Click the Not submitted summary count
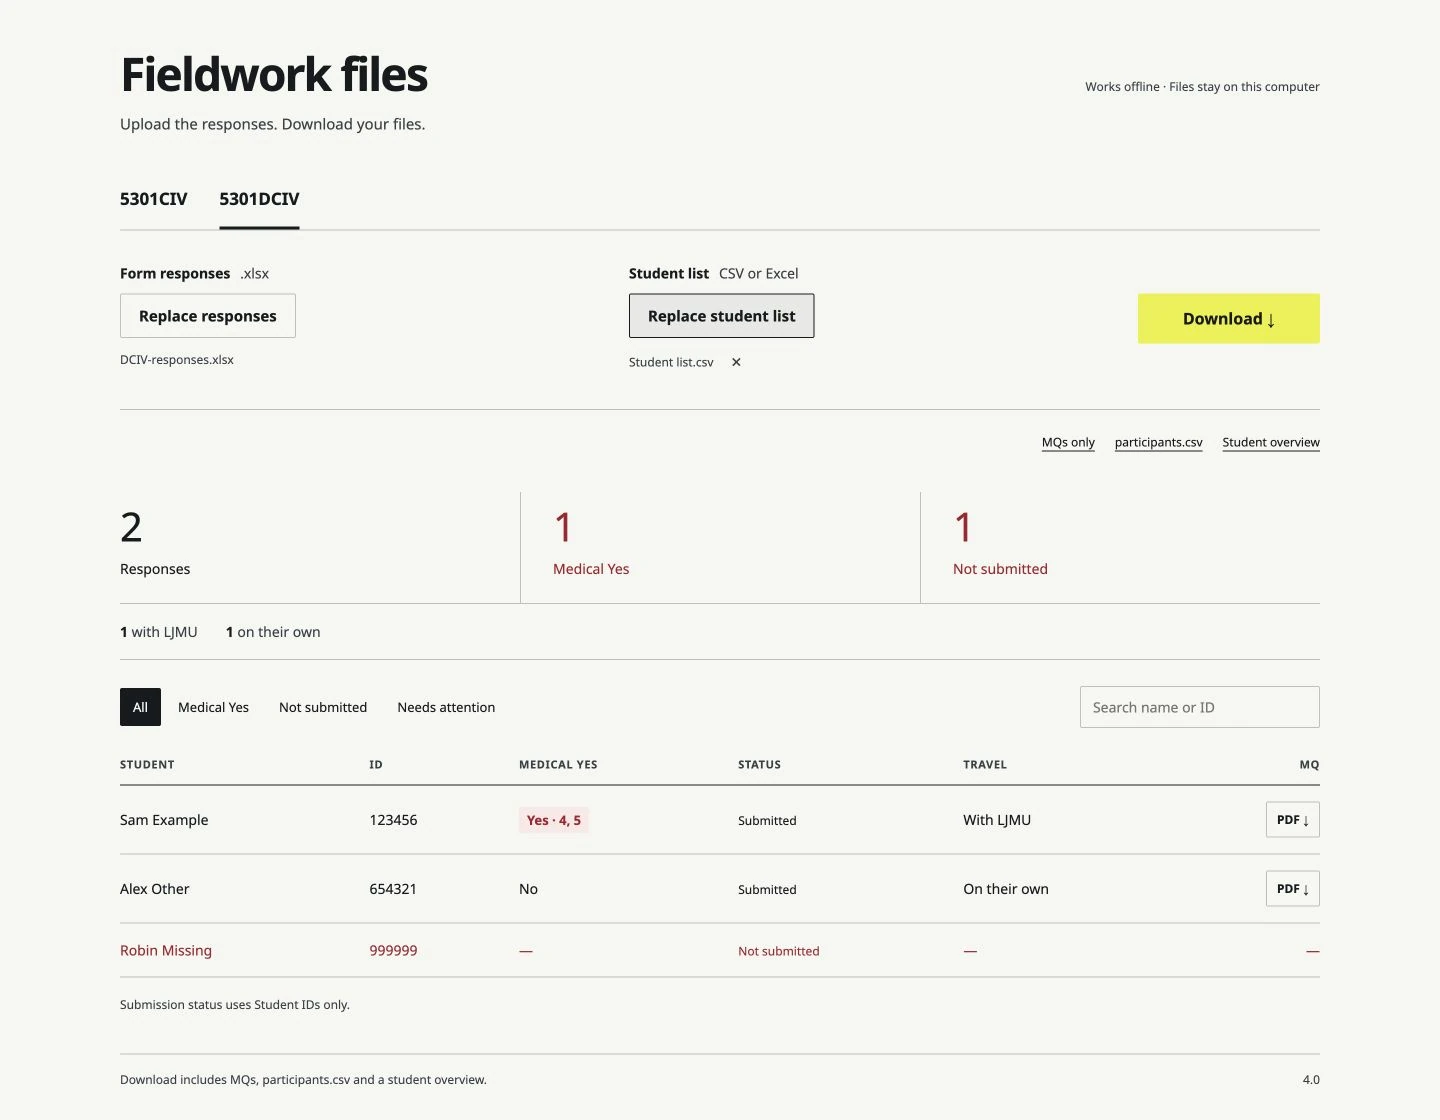The height and width of the screenshot is (1120, 1440). 963,527
